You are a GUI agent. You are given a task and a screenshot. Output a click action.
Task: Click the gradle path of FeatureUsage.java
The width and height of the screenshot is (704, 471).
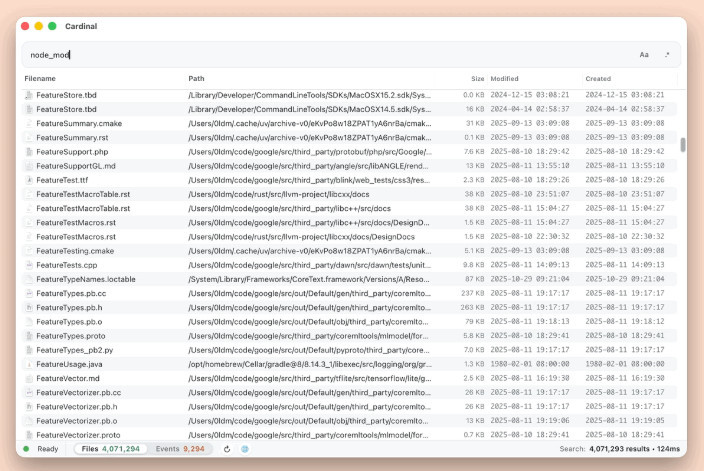[x=310, y=364]
